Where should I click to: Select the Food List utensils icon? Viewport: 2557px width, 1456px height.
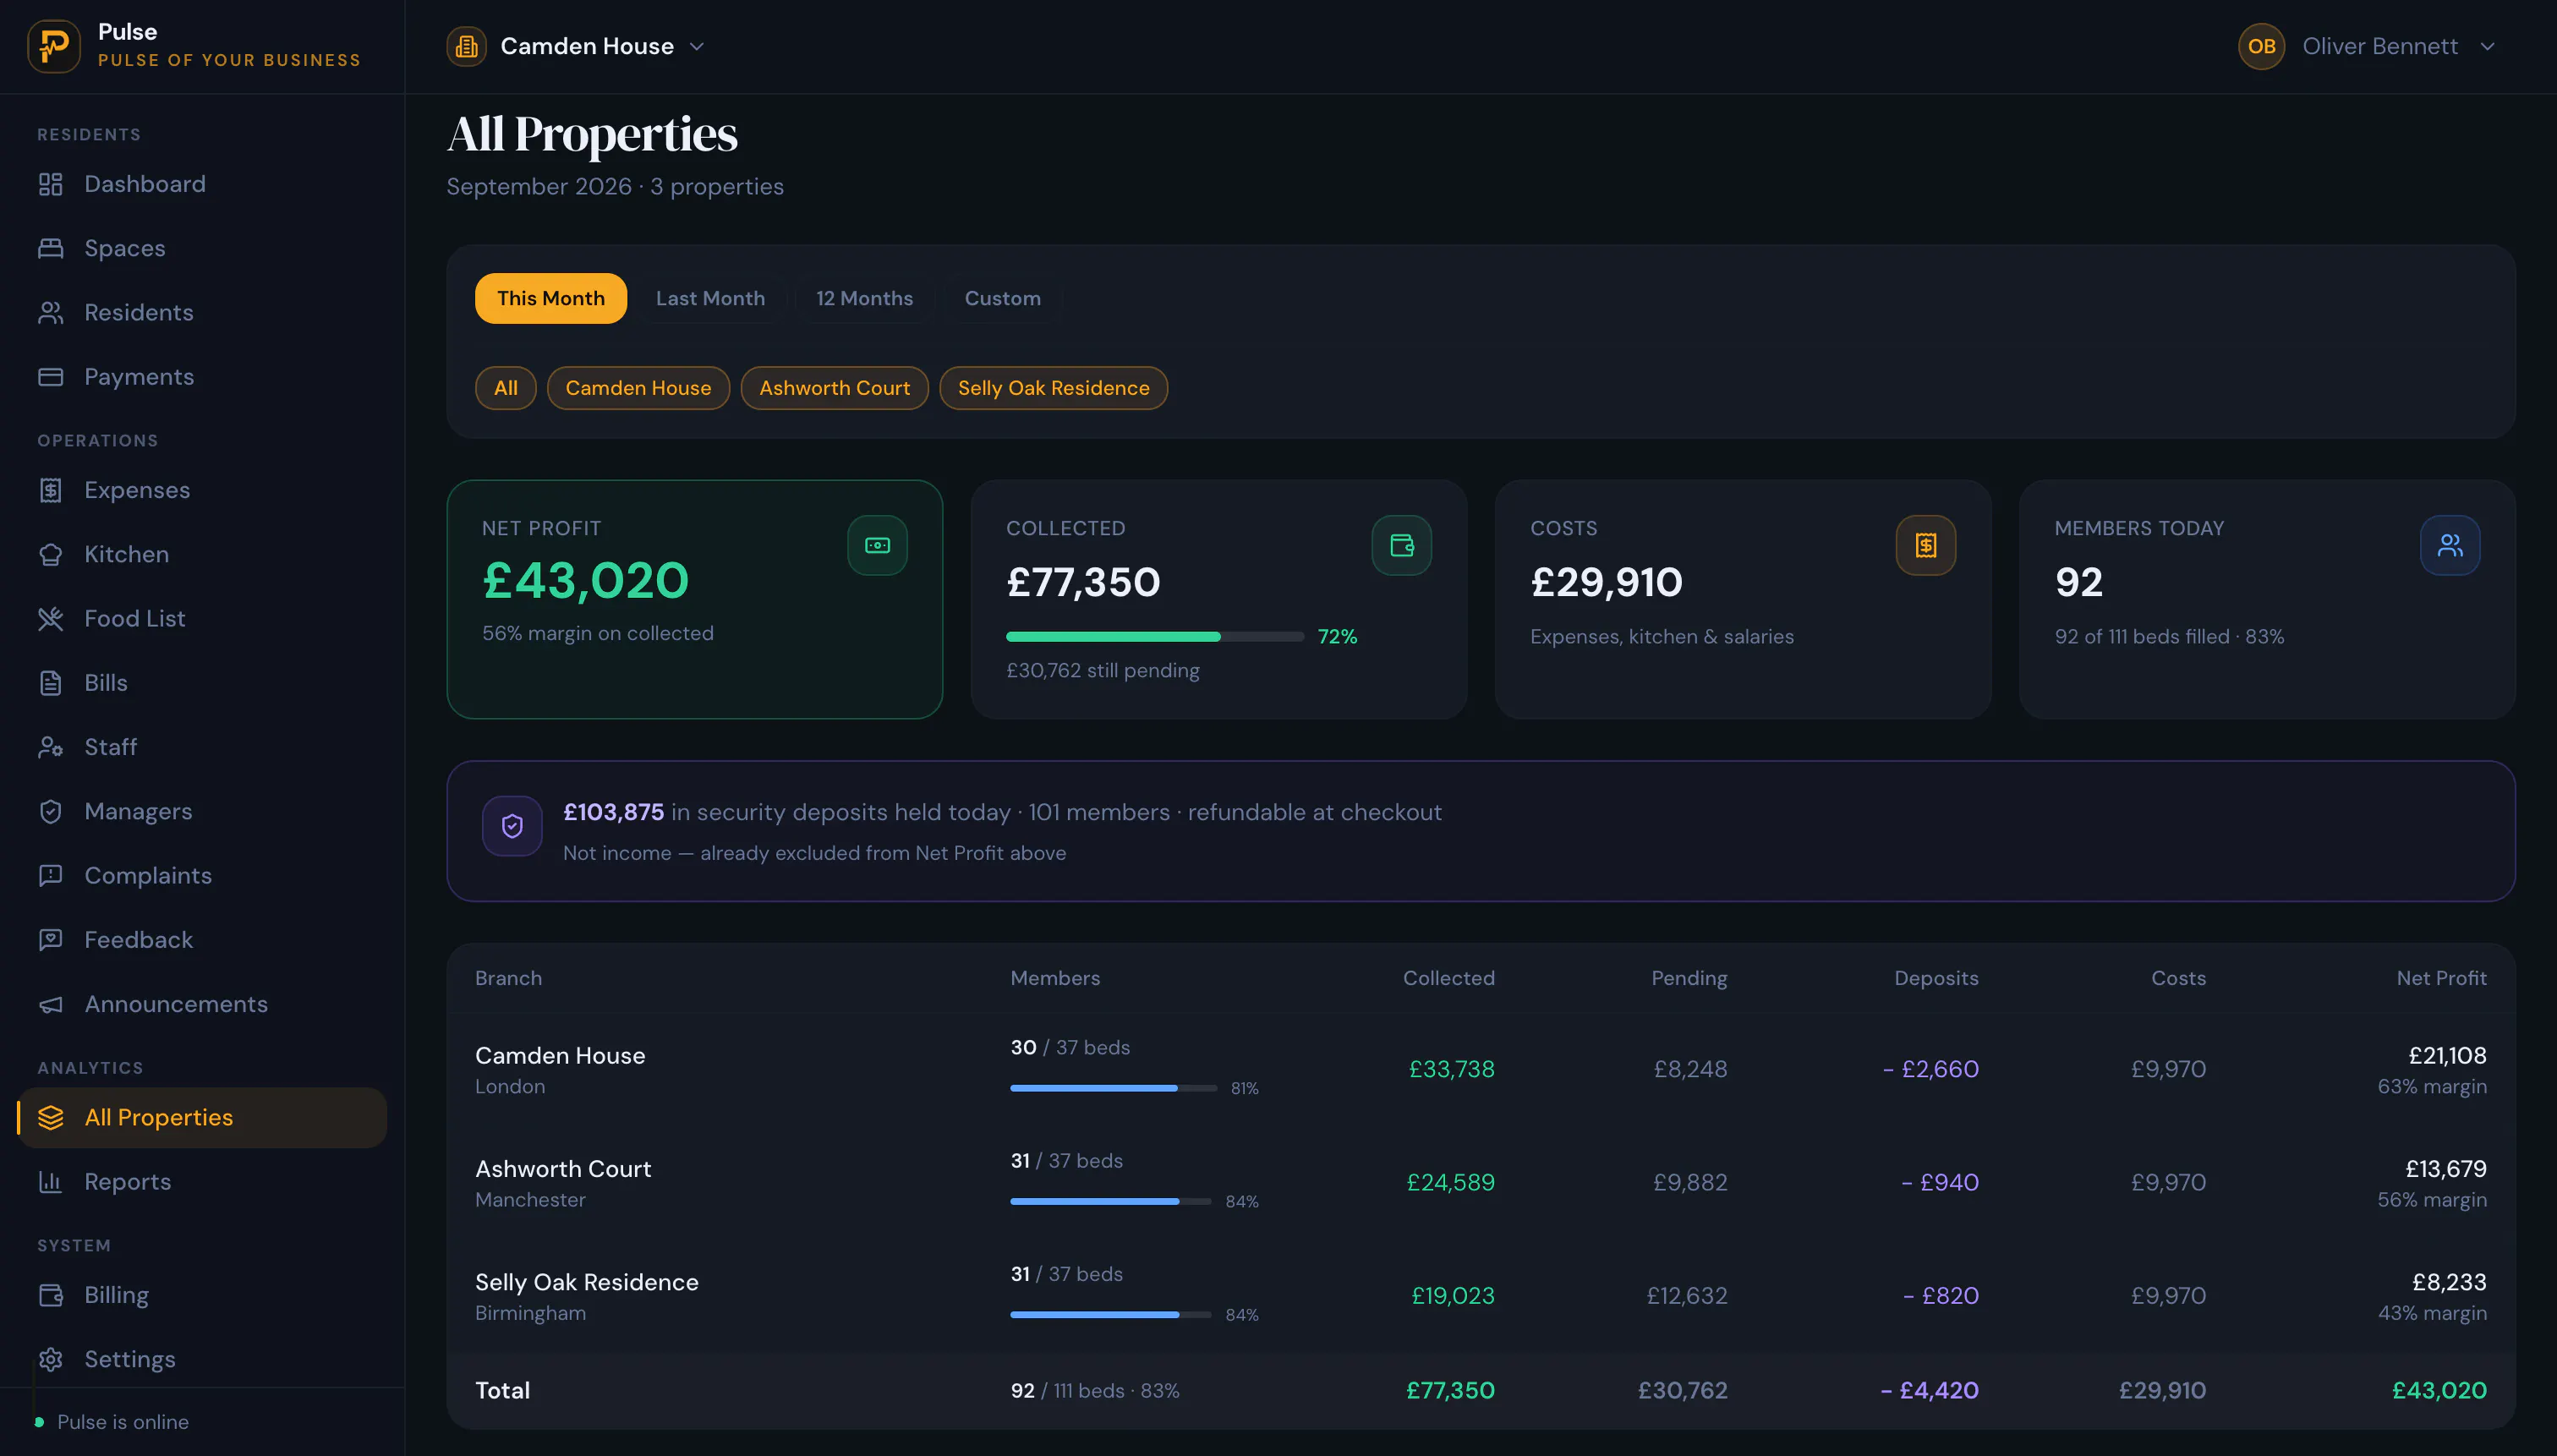51,619
